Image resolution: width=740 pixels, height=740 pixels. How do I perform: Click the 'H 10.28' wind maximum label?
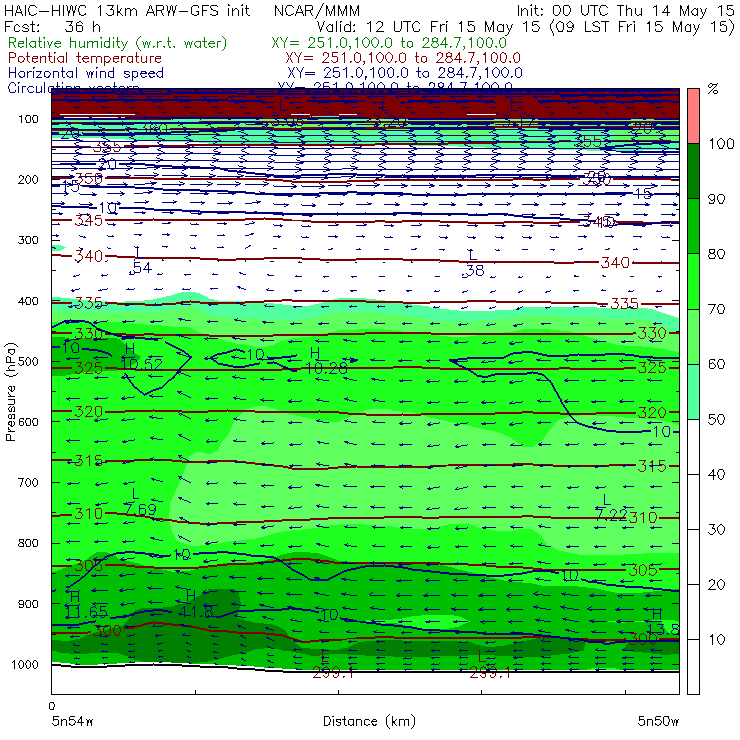click(327, 361)
